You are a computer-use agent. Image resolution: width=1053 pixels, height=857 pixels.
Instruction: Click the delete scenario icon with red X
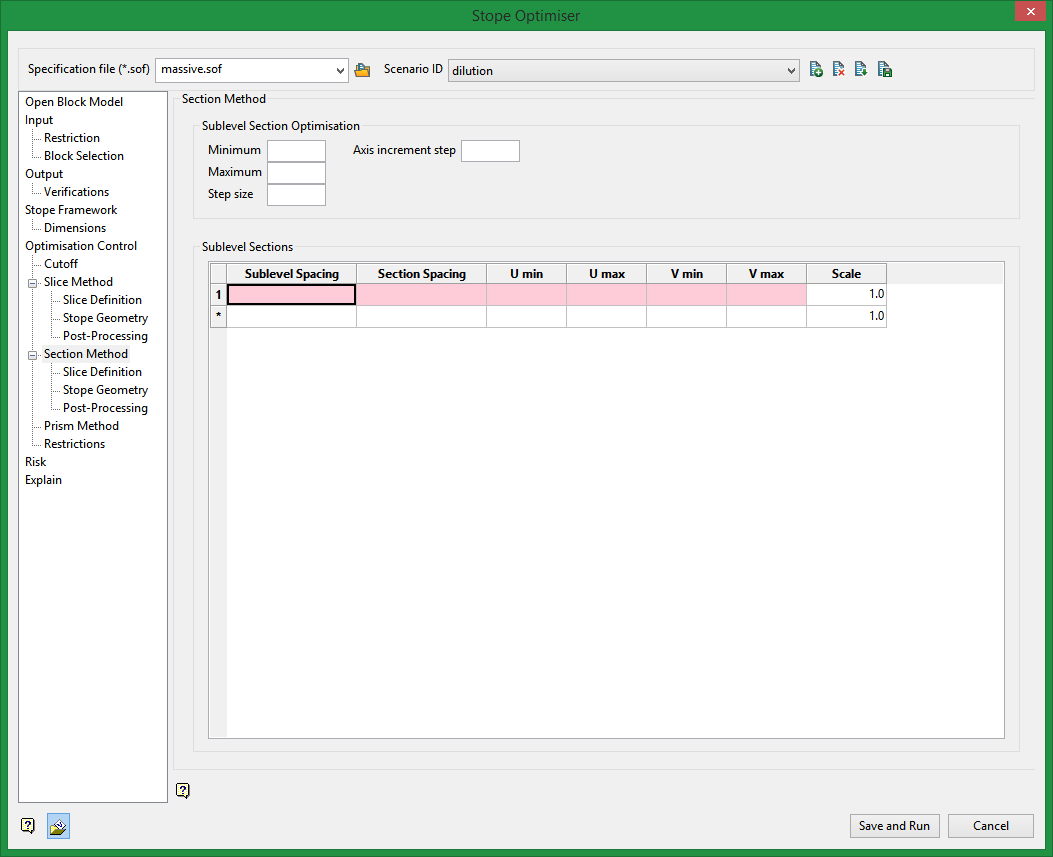[839, 70]
